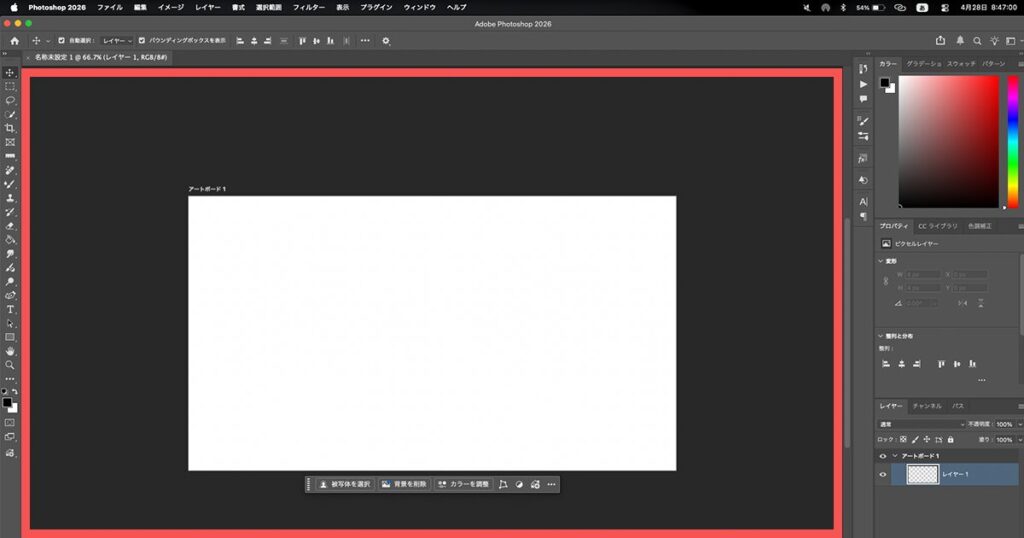Viewport: 1024px width, 538px height.
Task: Toggle lock image pixels brush icon
Action: tap(915, 440)
